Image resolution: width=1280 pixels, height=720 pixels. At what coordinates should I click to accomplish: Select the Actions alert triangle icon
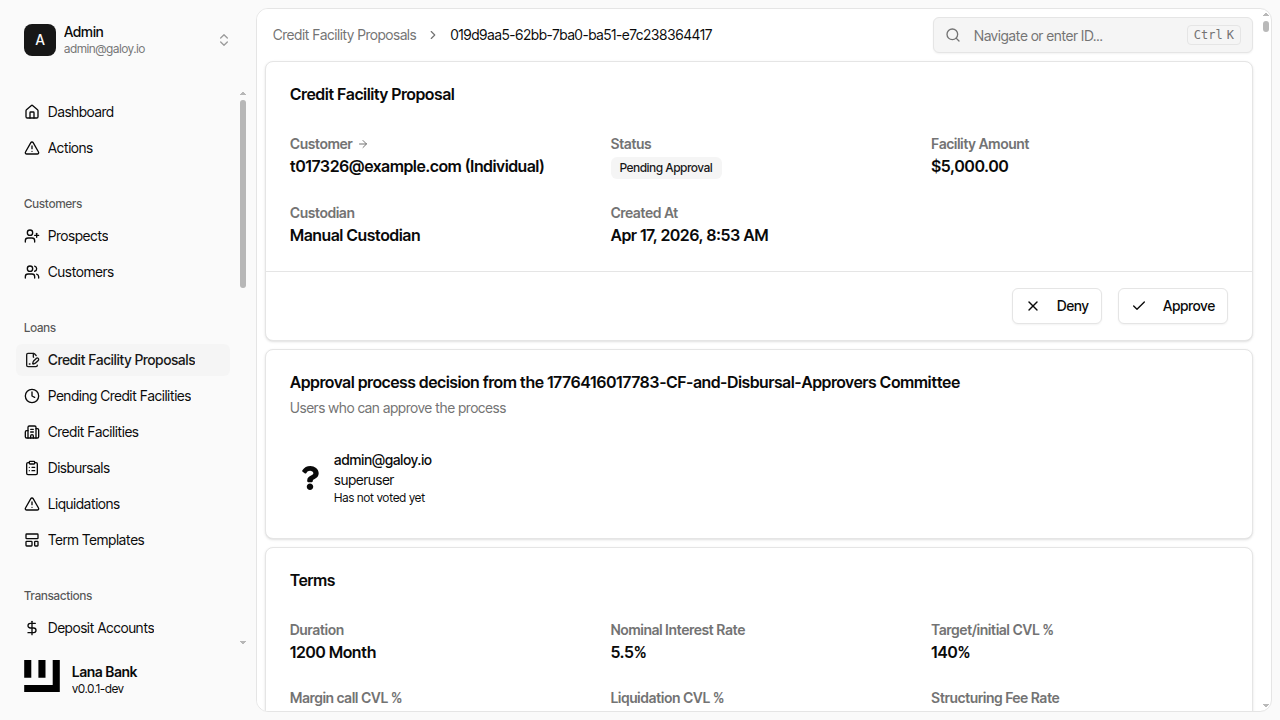(31, 147)
